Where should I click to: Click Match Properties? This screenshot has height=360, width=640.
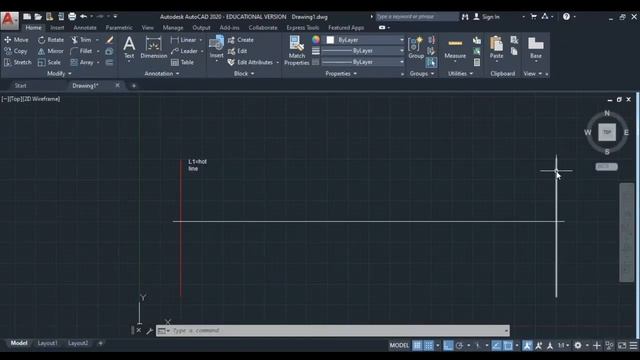coord(297,50)
